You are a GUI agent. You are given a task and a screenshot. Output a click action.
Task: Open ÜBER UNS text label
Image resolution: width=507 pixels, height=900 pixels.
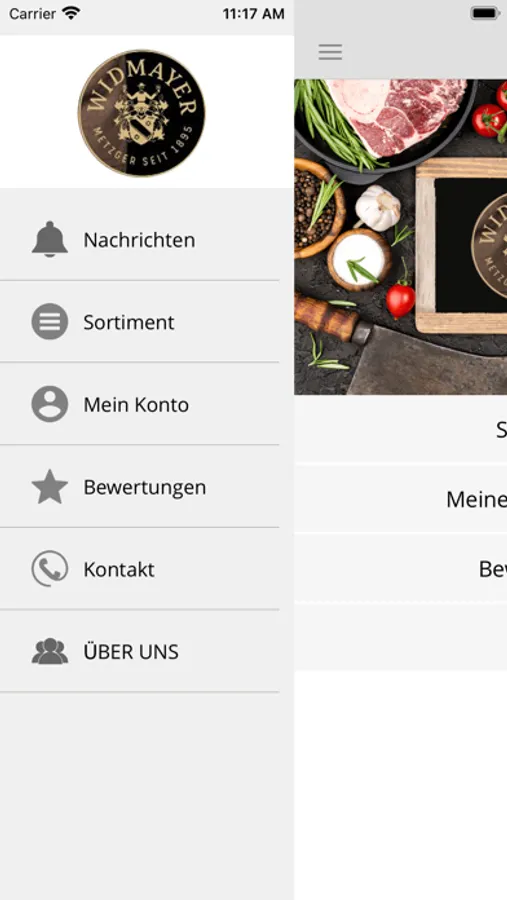pos(131,651)
